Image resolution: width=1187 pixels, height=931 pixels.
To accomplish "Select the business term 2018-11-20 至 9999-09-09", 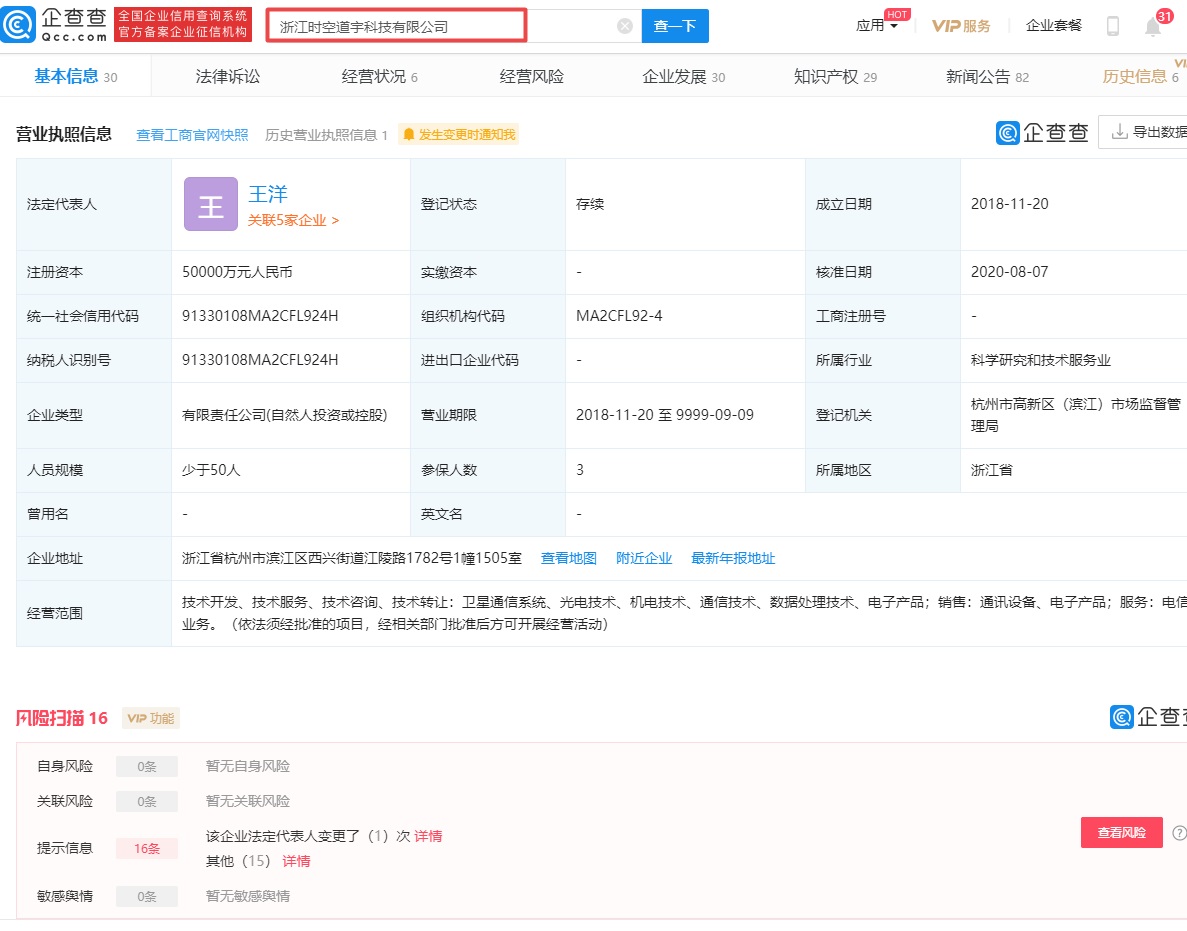I will 665,416.
